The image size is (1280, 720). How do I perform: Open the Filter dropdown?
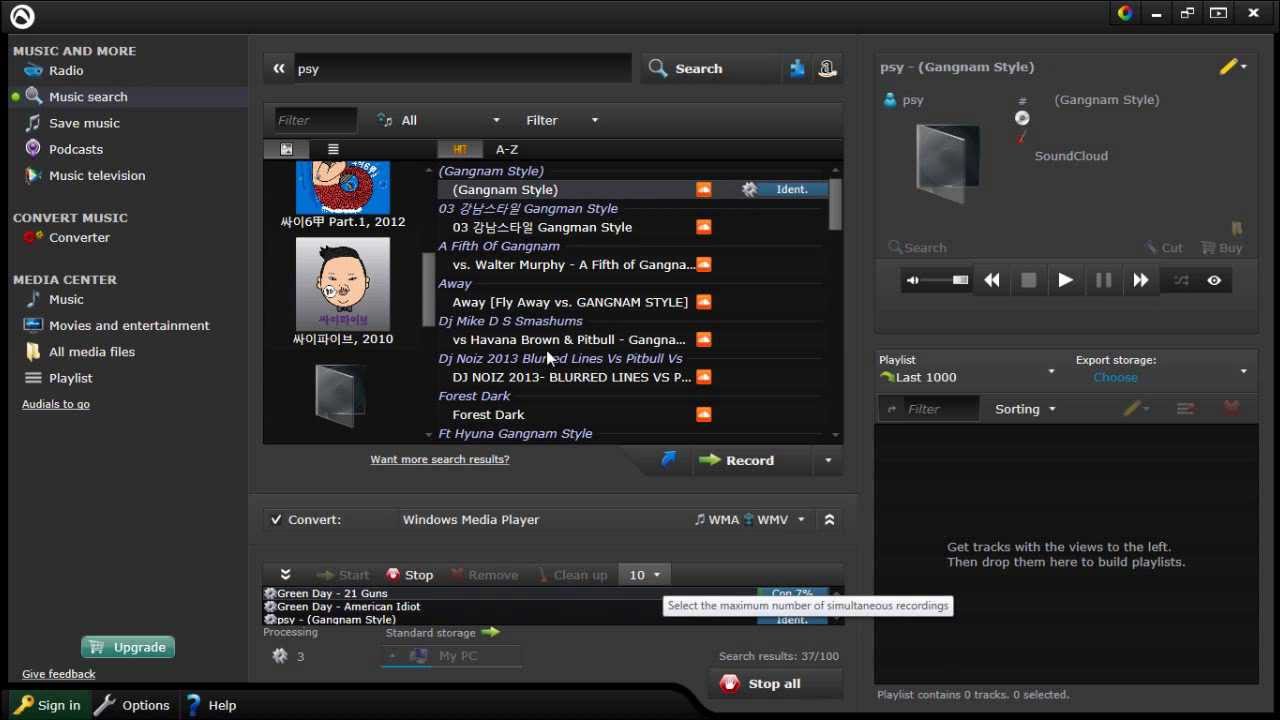coord(562,120)
